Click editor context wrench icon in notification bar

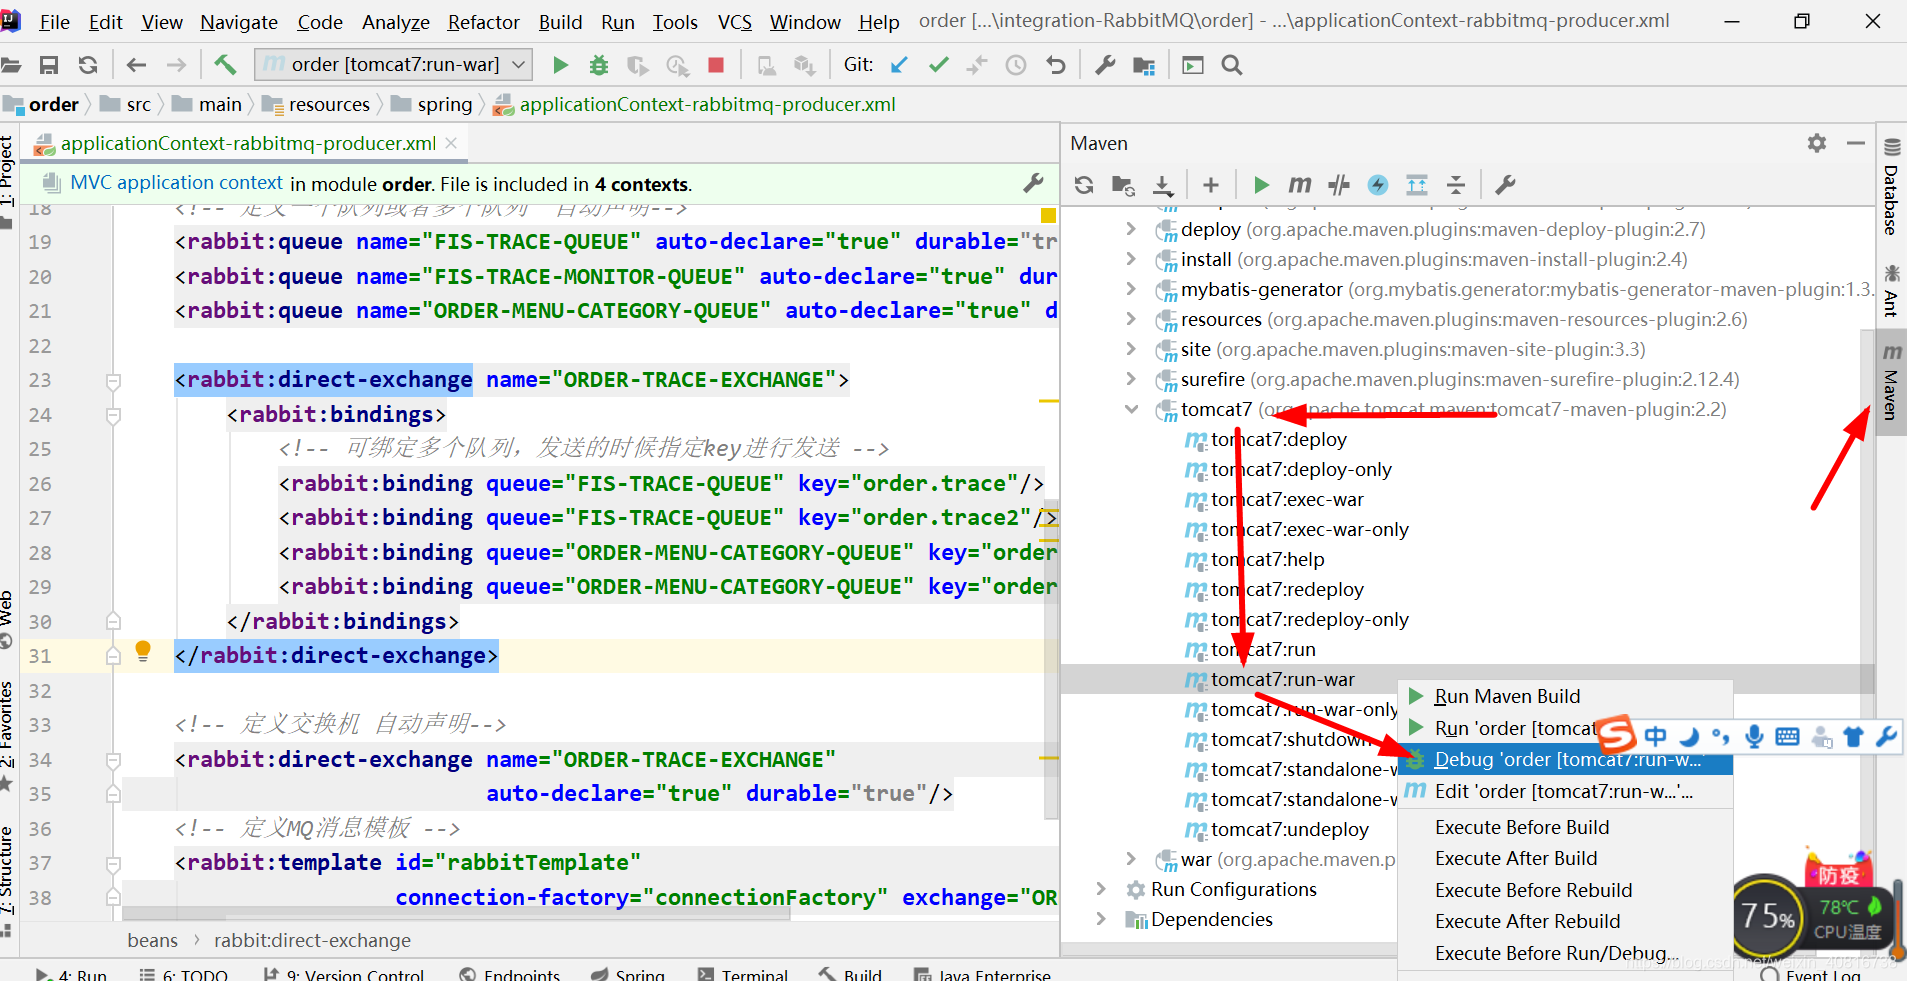pyautogui.click(x=1033, y=183)
